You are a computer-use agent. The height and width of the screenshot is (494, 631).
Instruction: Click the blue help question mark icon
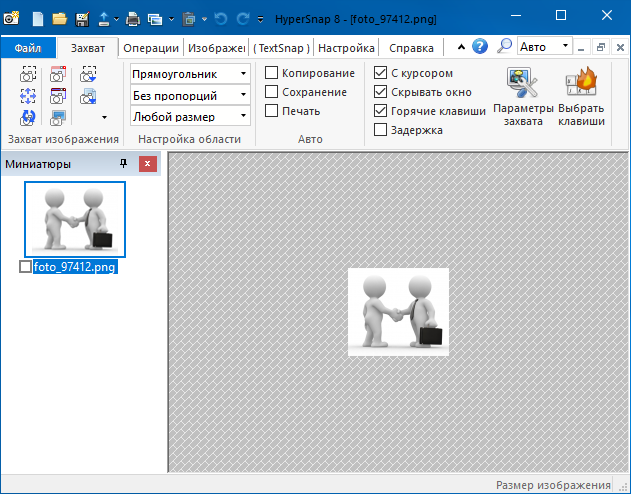coord(479,47)
